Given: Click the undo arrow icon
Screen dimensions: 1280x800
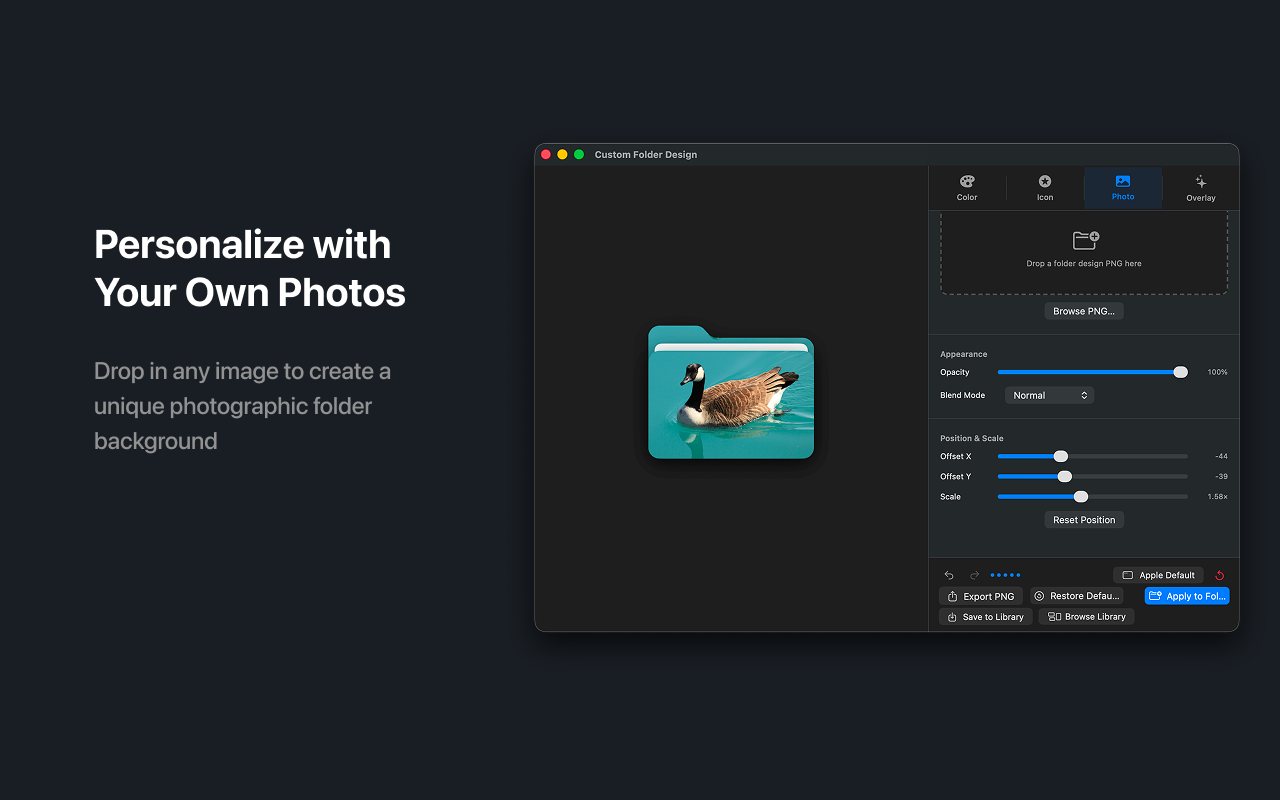Looking at the screenshot, I should pyautogui.click(x=948, y=575).
